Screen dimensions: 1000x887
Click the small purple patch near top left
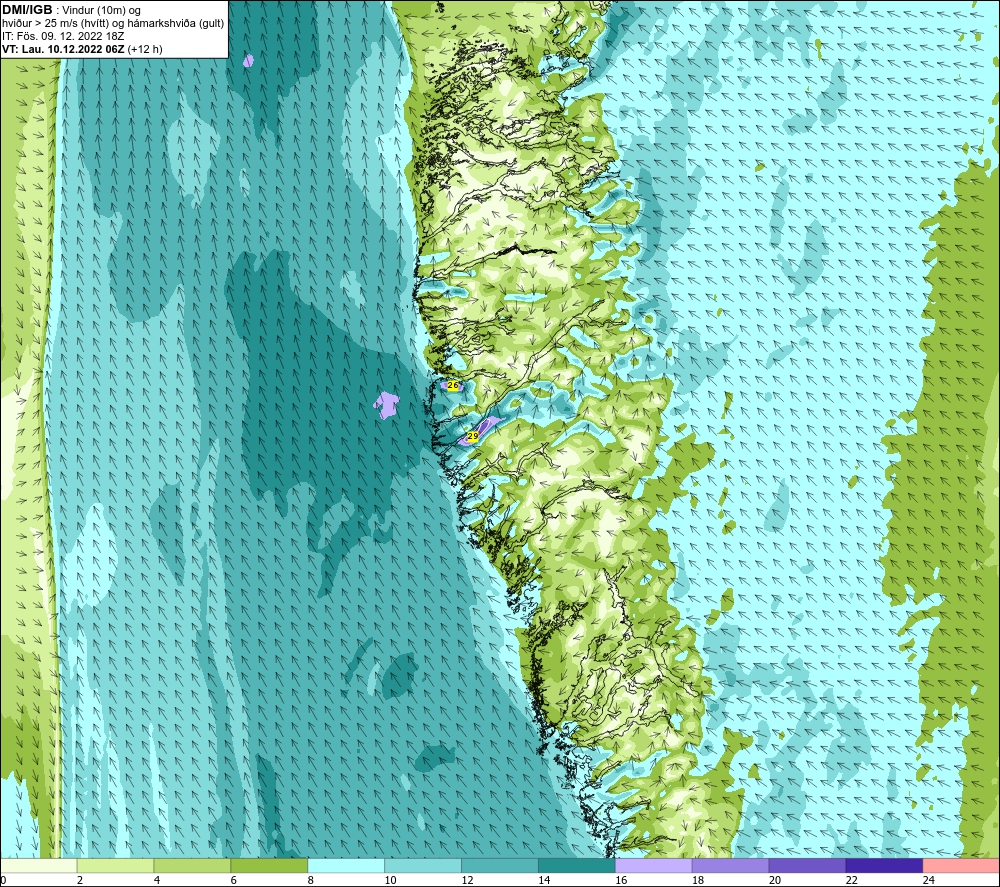[249, 61]
